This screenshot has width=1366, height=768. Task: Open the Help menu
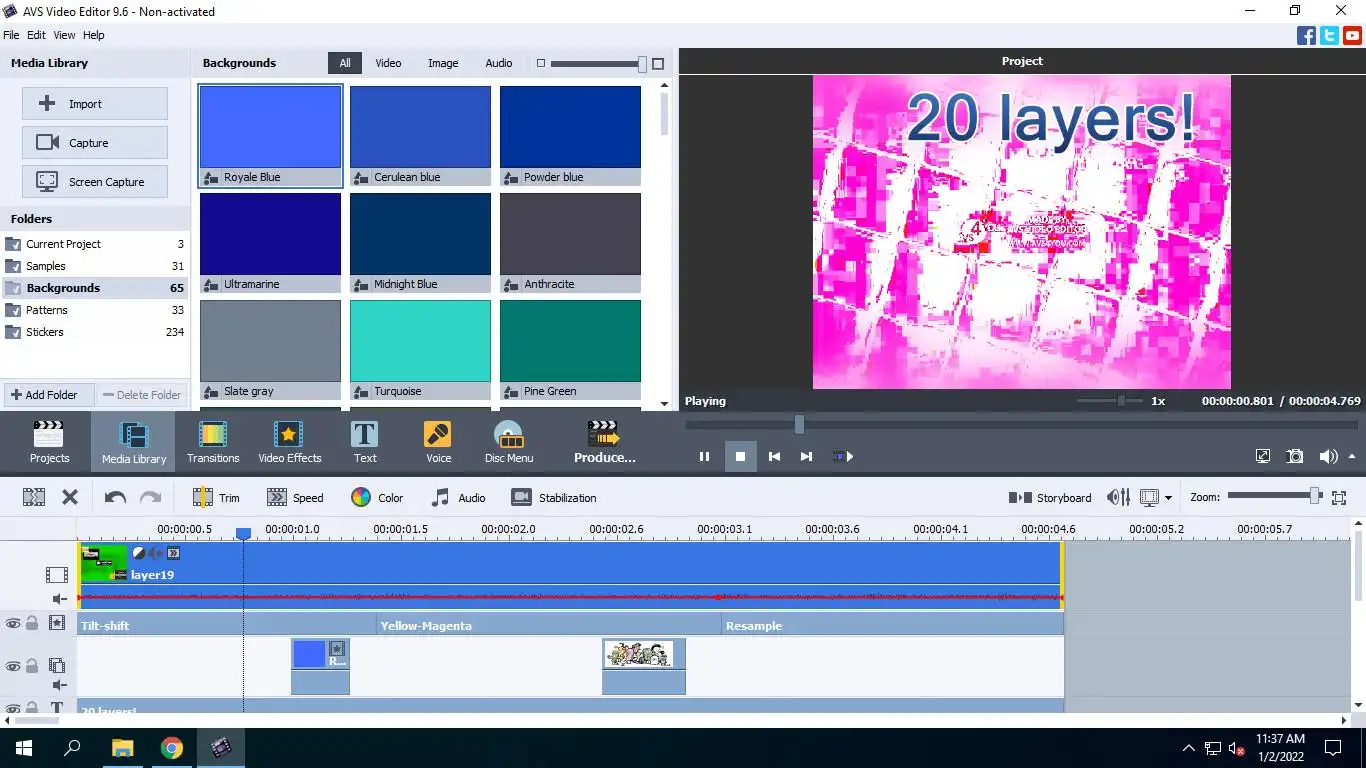(94, 35)
